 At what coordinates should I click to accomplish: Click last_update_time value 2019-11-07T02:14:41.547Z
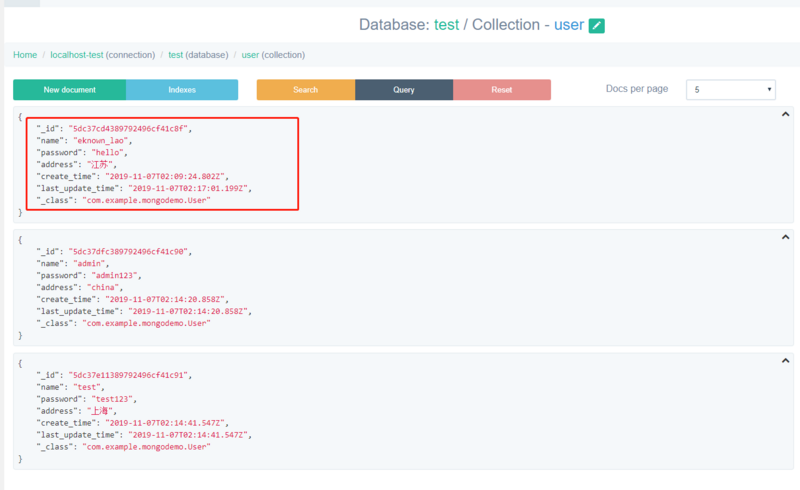[x=188, y=435]
